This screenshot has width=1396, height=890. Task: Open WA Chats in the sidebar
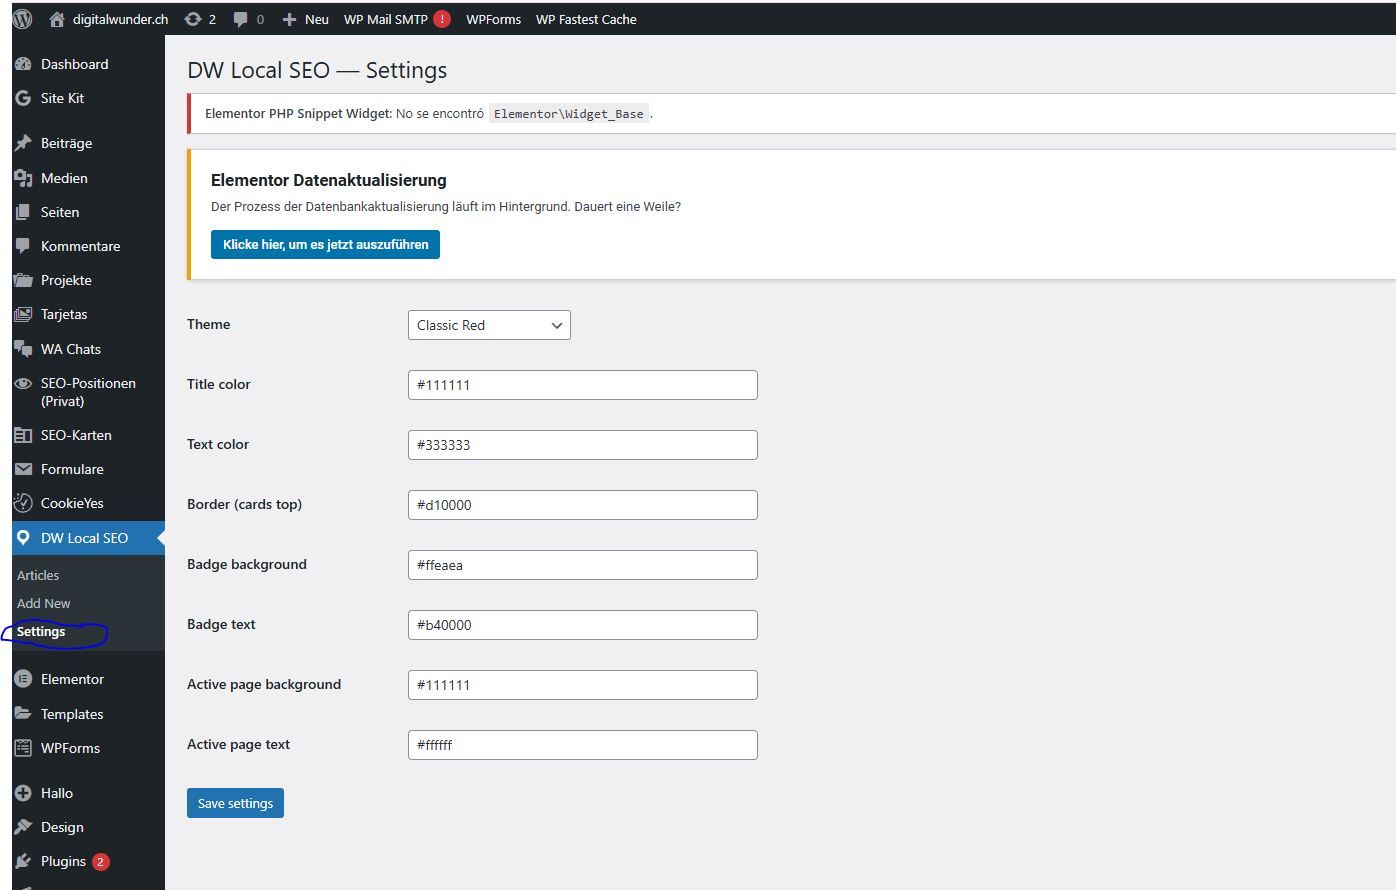(70, 349)
